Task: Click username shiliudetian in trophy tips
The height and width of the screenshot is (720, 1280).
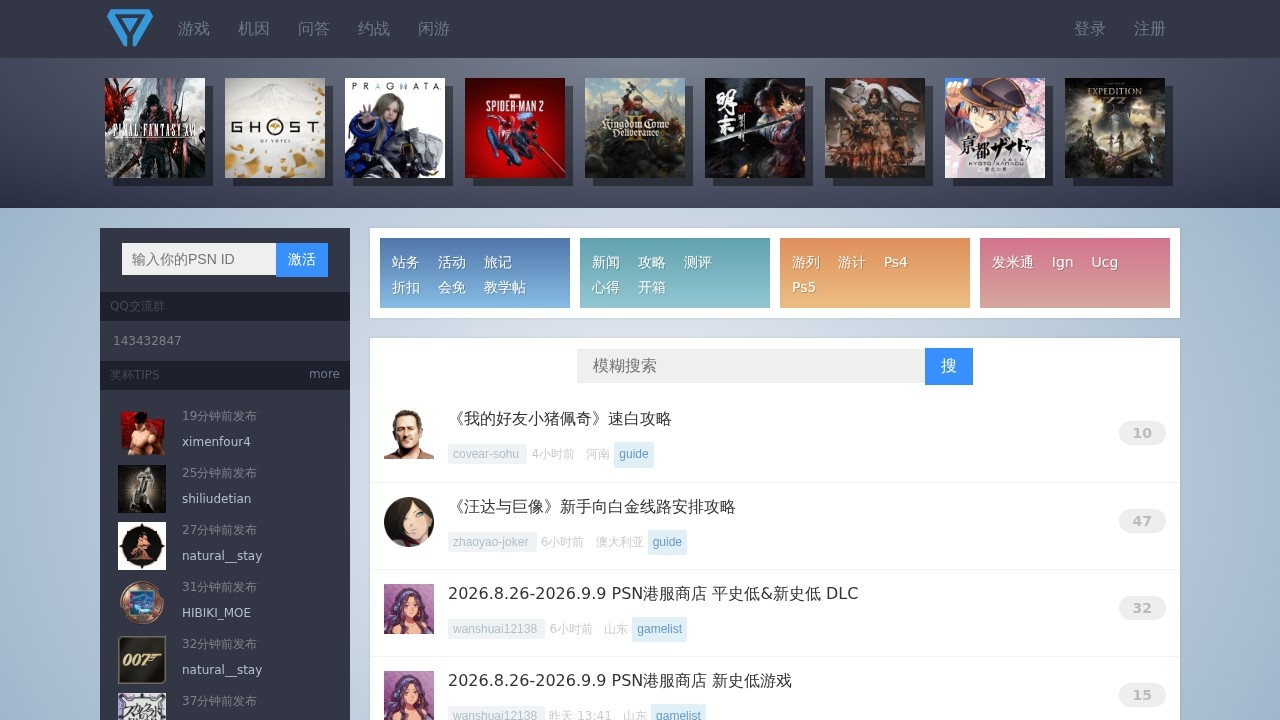Action: (x=217, y=499)
